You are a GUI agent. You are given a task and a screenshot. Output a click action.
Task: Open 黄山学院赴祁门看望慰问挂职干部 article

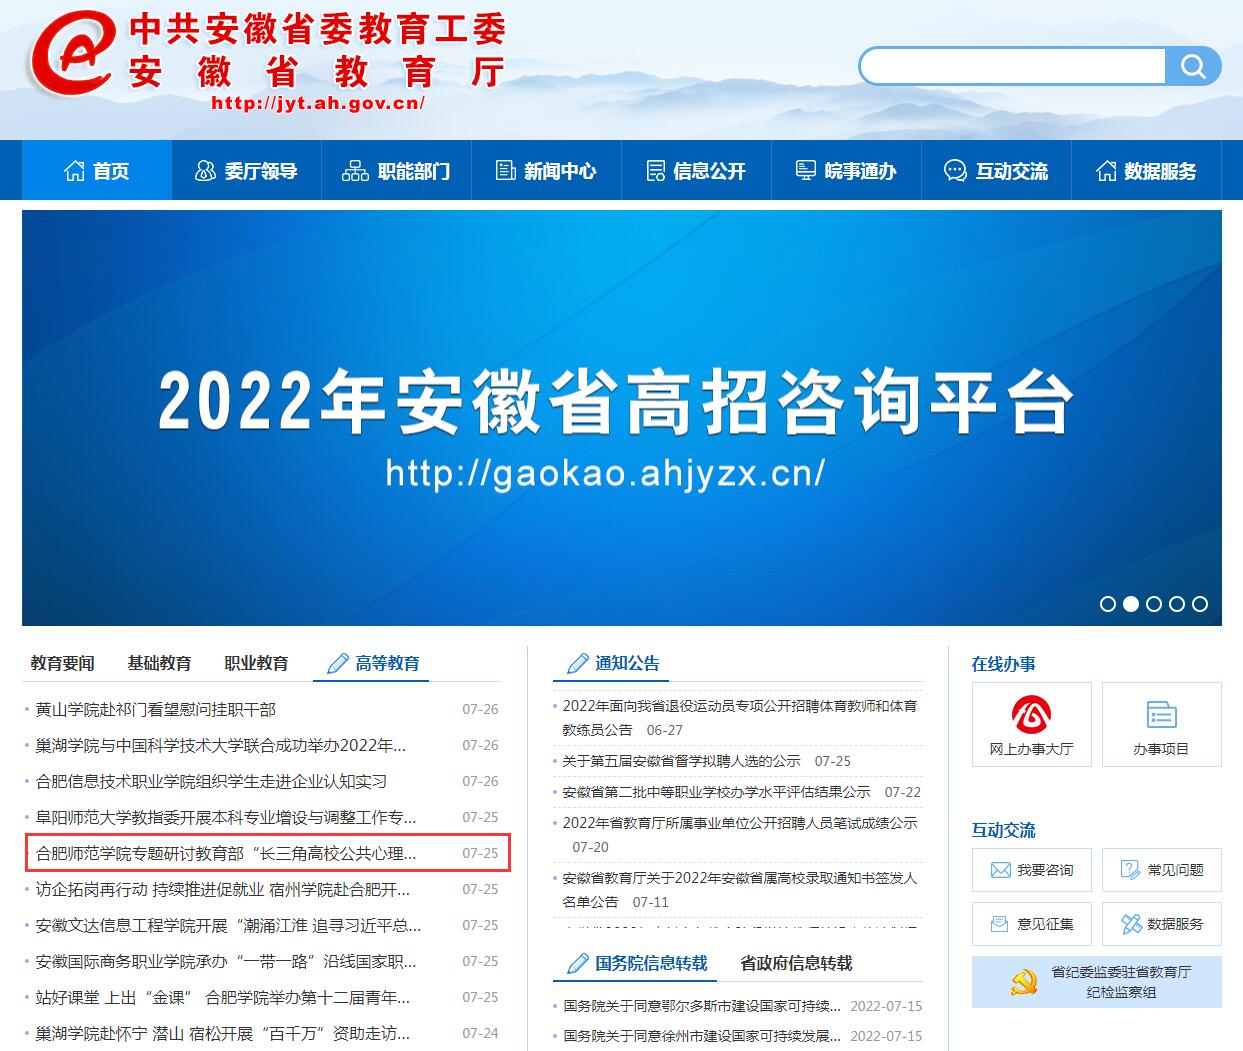pyautogui.click(x=156, y=709)
